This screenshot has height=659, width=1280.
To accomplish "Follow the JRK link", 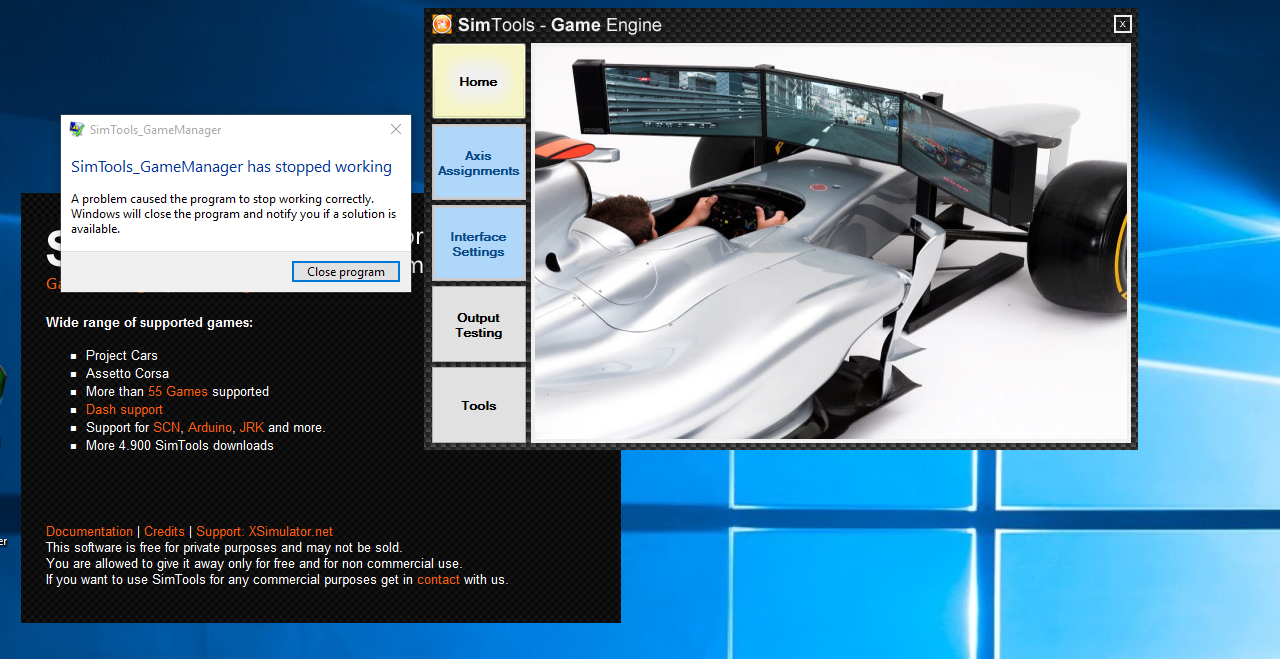I will 251,427.
